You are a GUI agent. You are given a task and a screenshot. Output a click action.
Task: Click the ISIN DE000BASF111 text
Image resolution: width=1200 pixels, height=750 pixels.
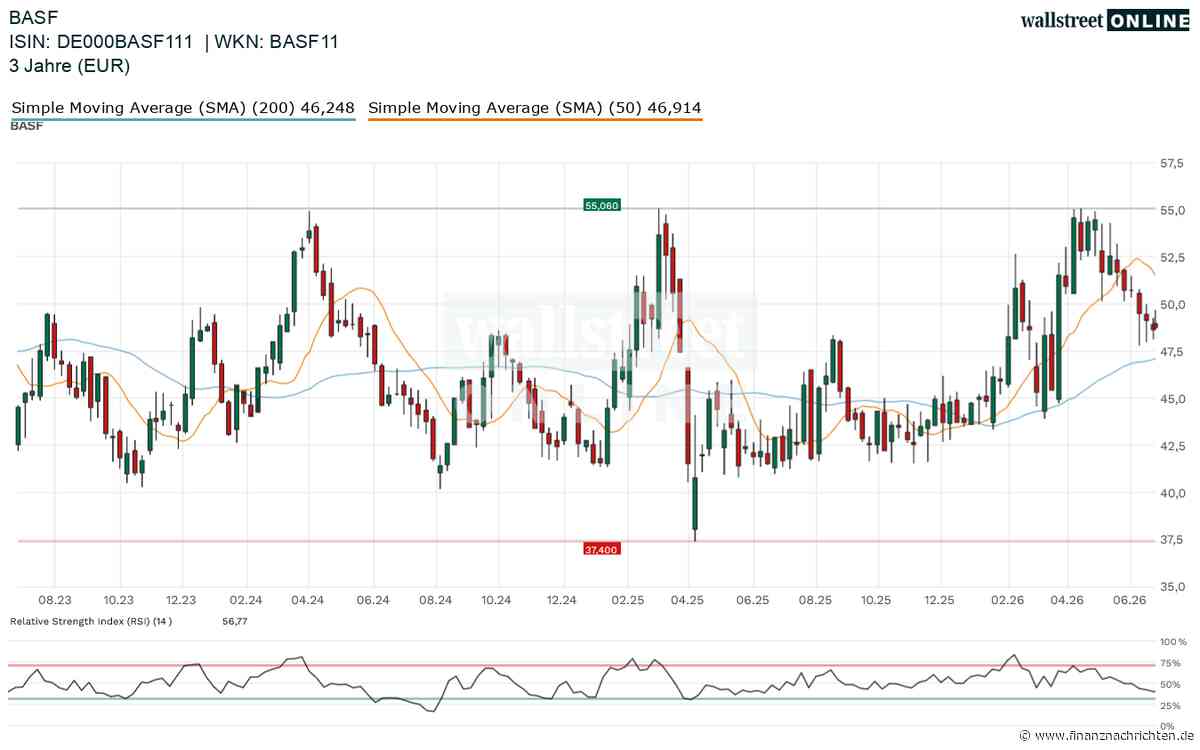pos(101,42)
